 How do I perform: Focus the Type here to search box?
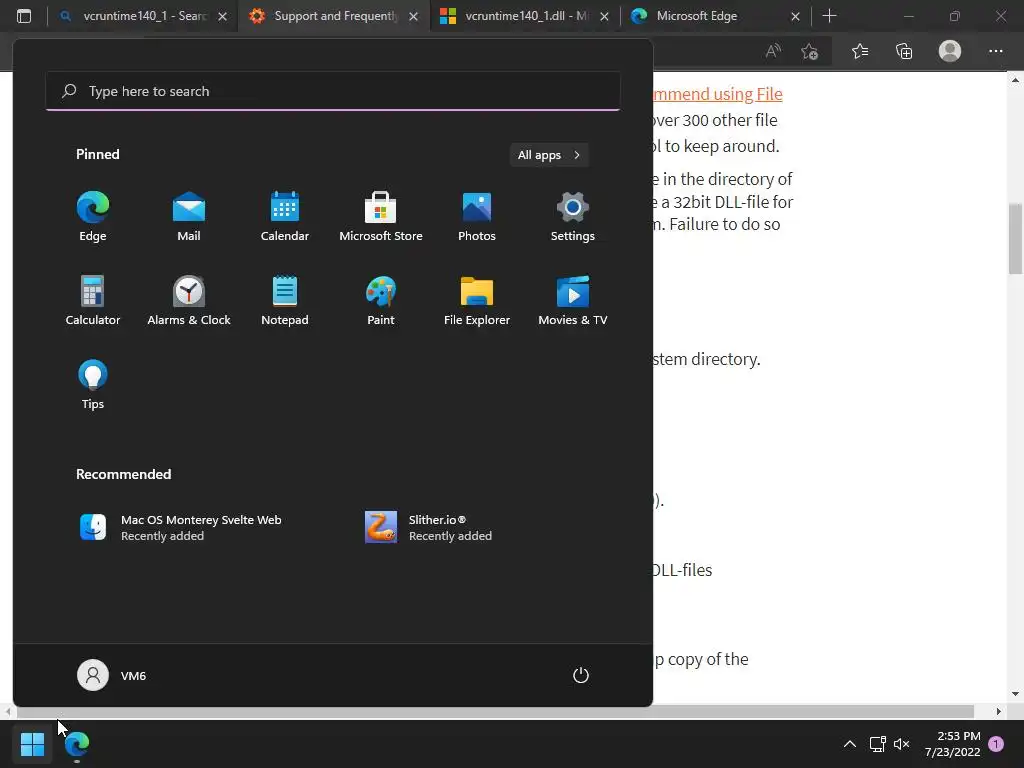pos(333,91)
